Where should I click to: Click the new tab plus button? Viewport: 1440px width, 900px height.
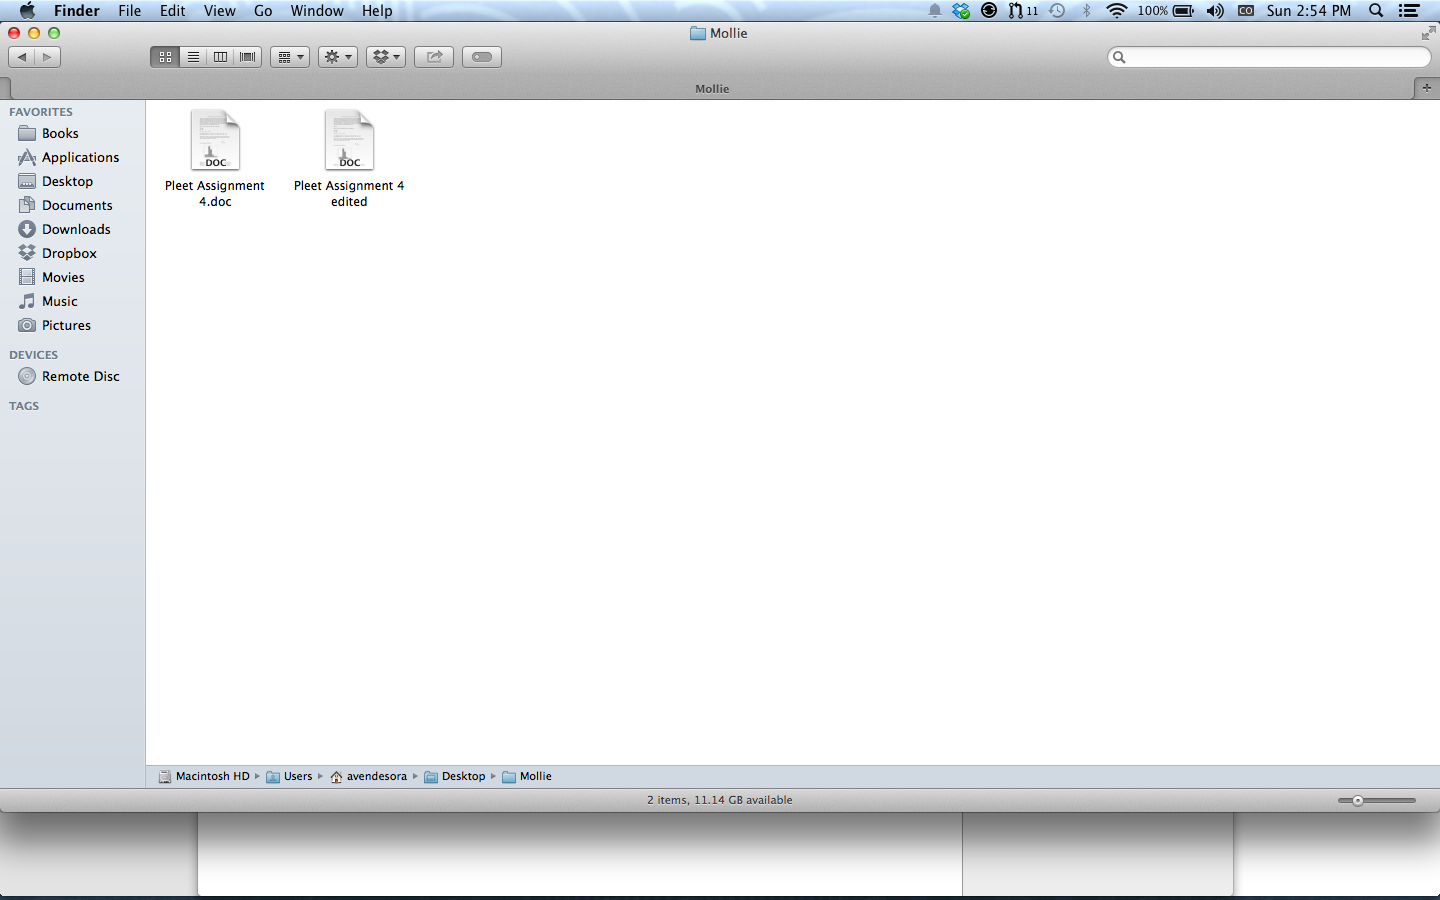click(x=1427, y=88)
